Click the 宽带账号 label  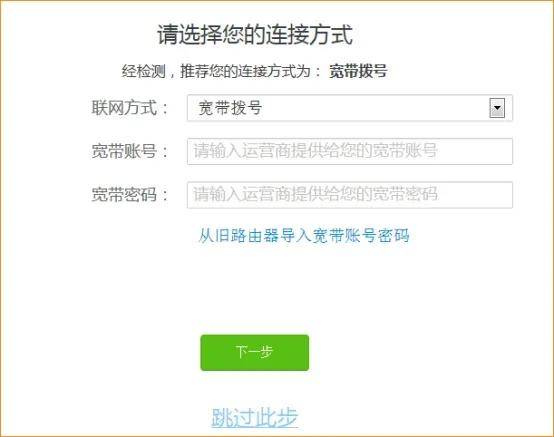click(x=129, y=151)
